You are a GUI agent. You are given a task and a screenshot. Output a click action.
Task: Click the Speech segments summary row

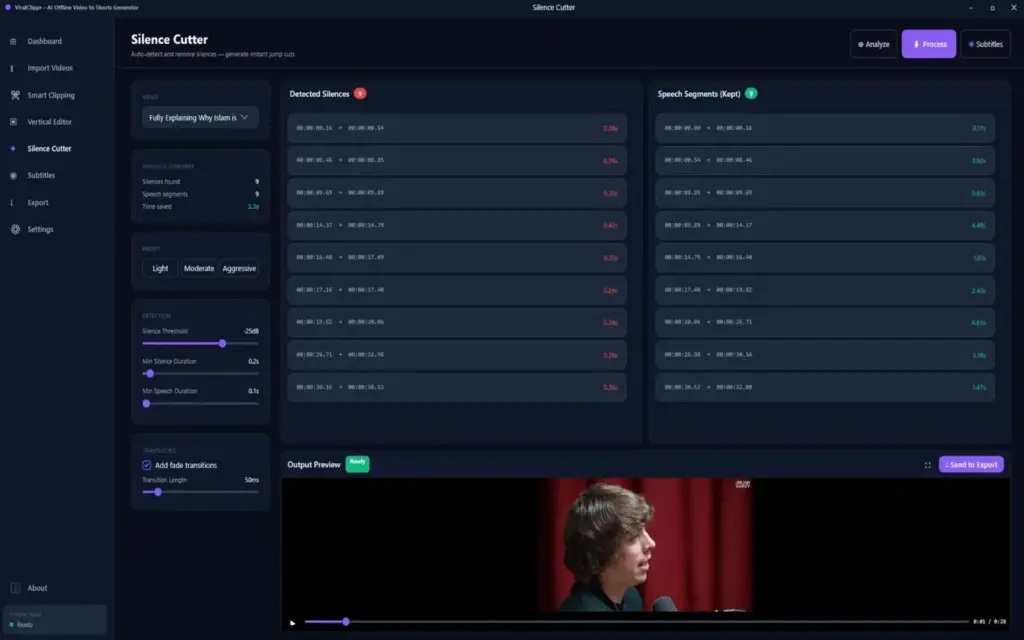point(200,194)
